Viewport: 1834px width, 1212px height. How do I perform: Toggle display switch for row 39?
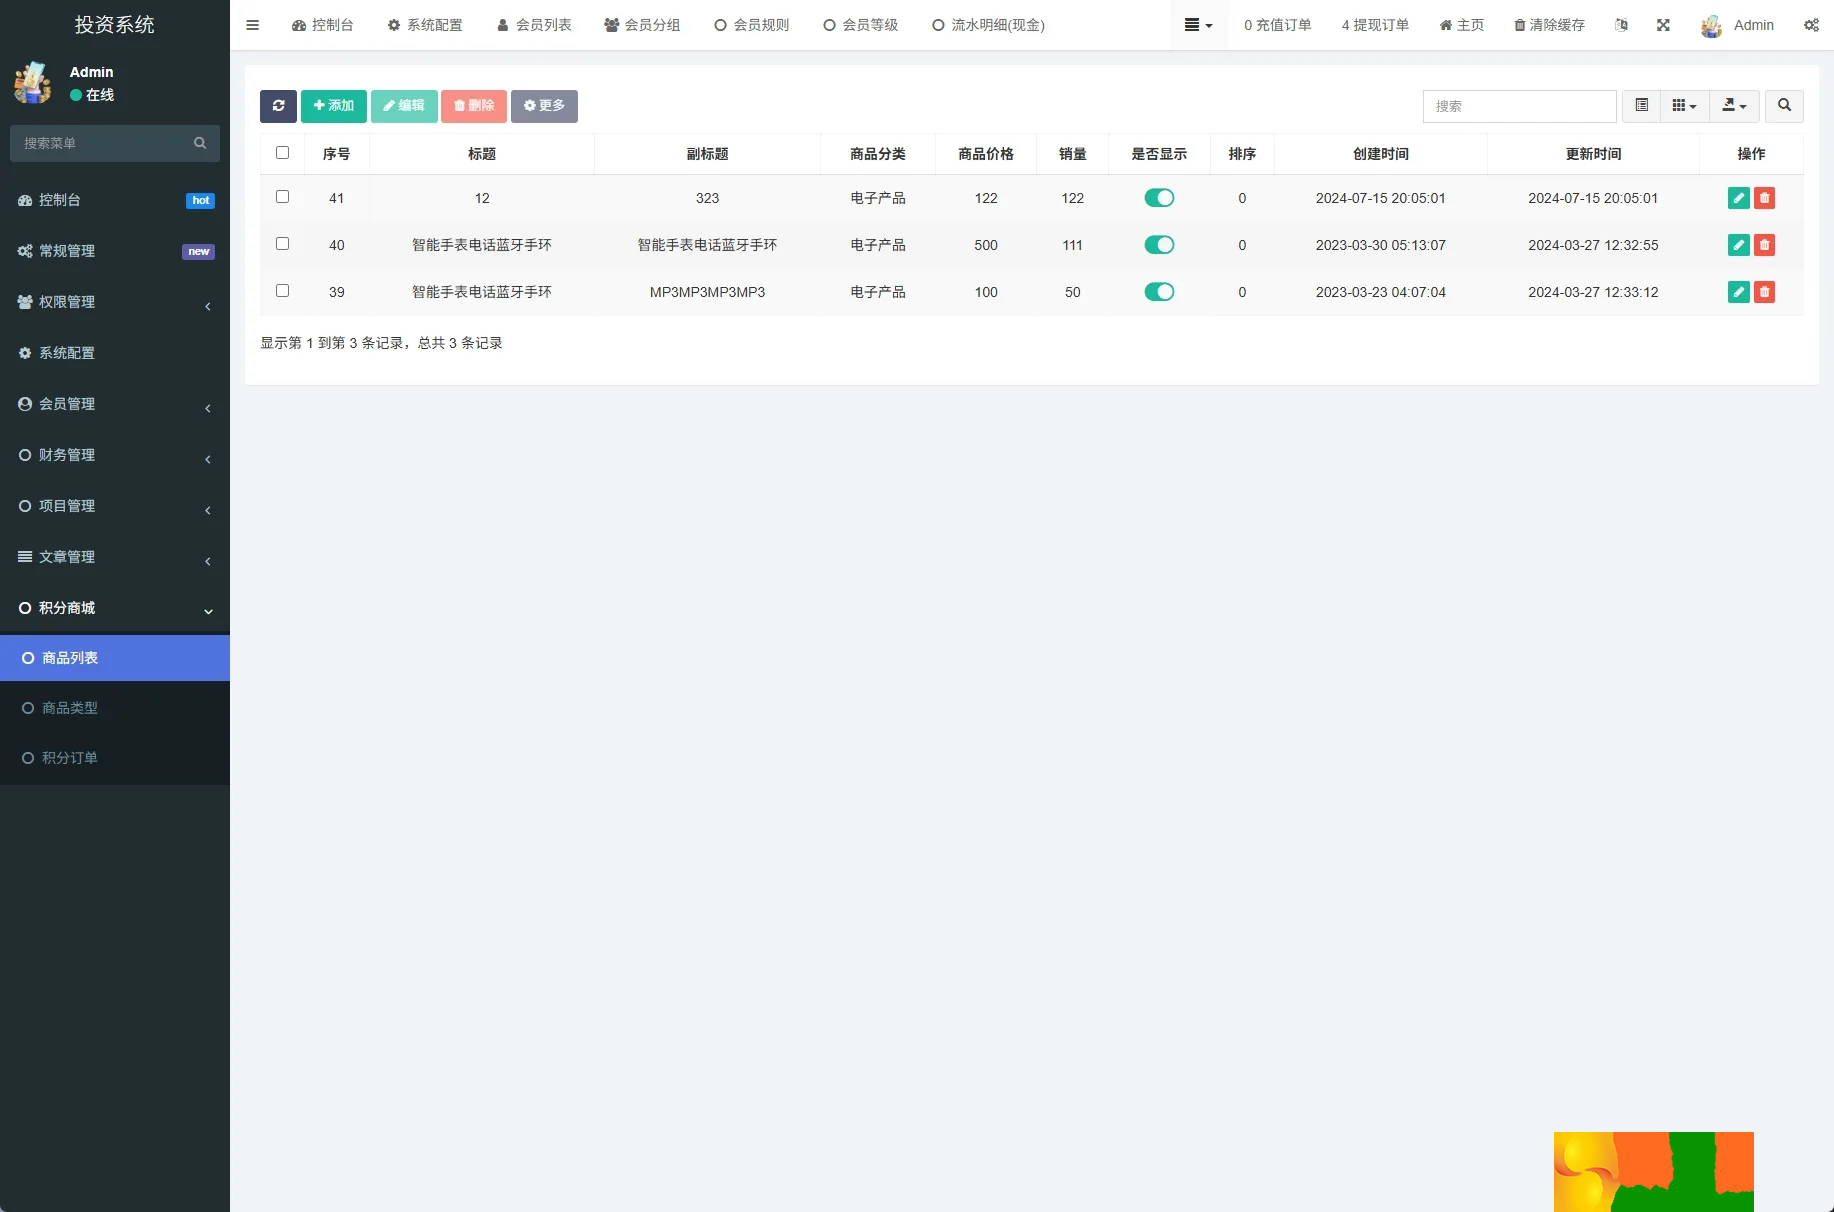1159,292
